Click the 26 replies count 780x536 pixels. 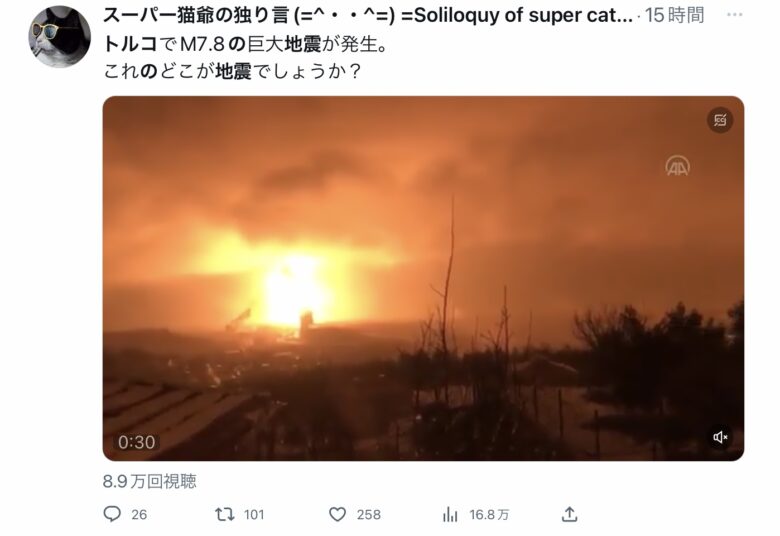pos(139,515)
